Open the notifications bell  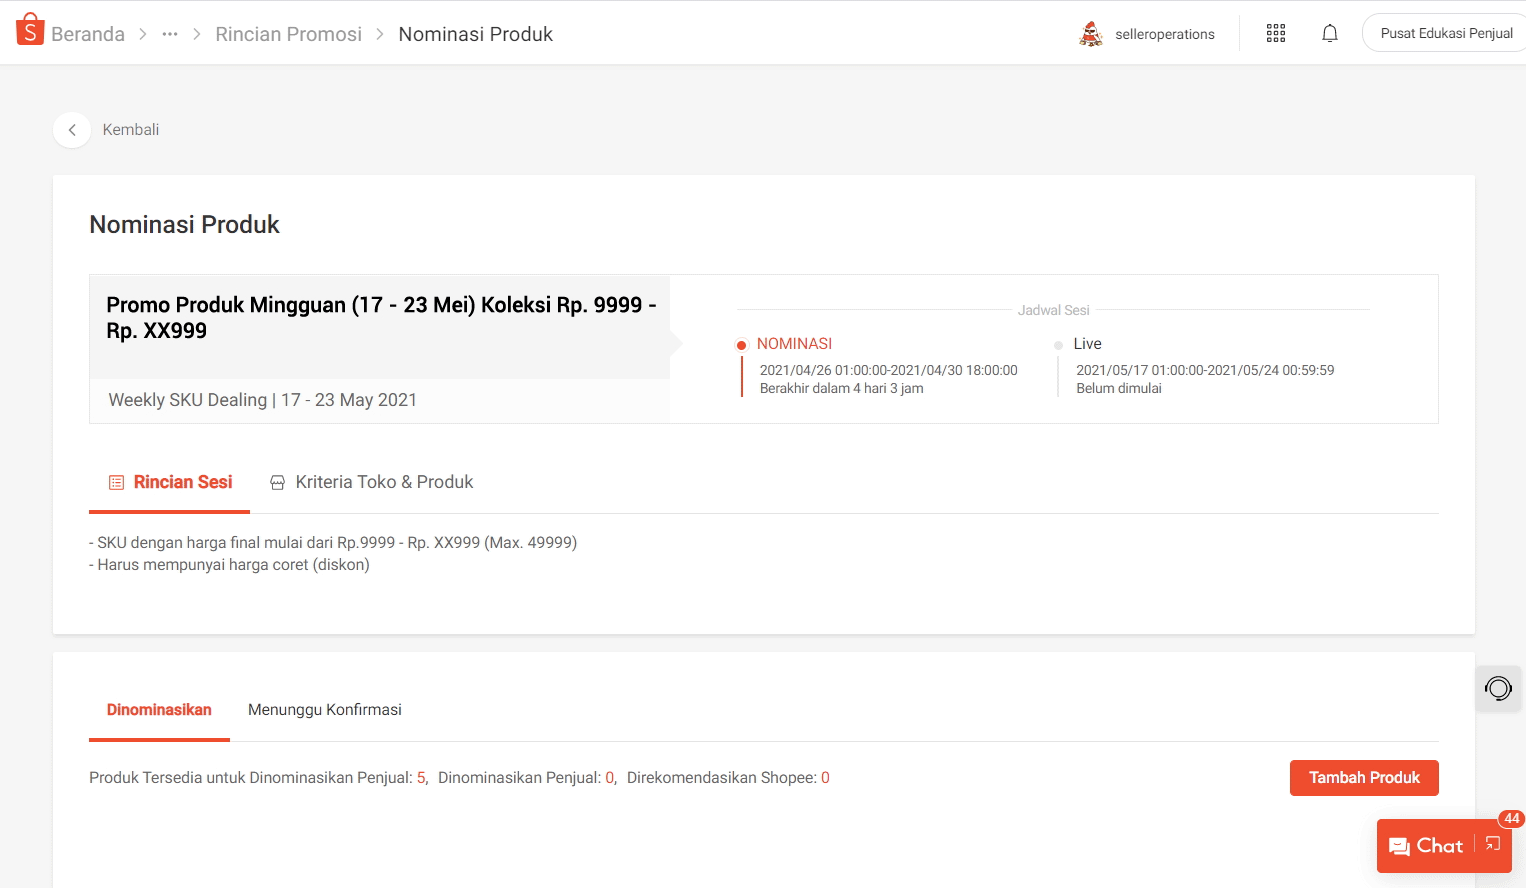point(1329,34)
